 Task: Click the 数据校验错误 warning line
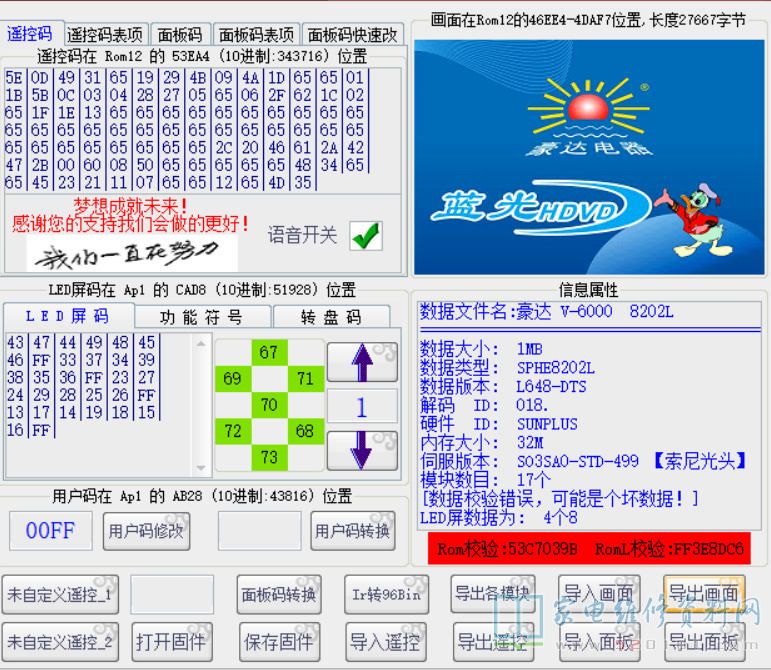point(560,498)
